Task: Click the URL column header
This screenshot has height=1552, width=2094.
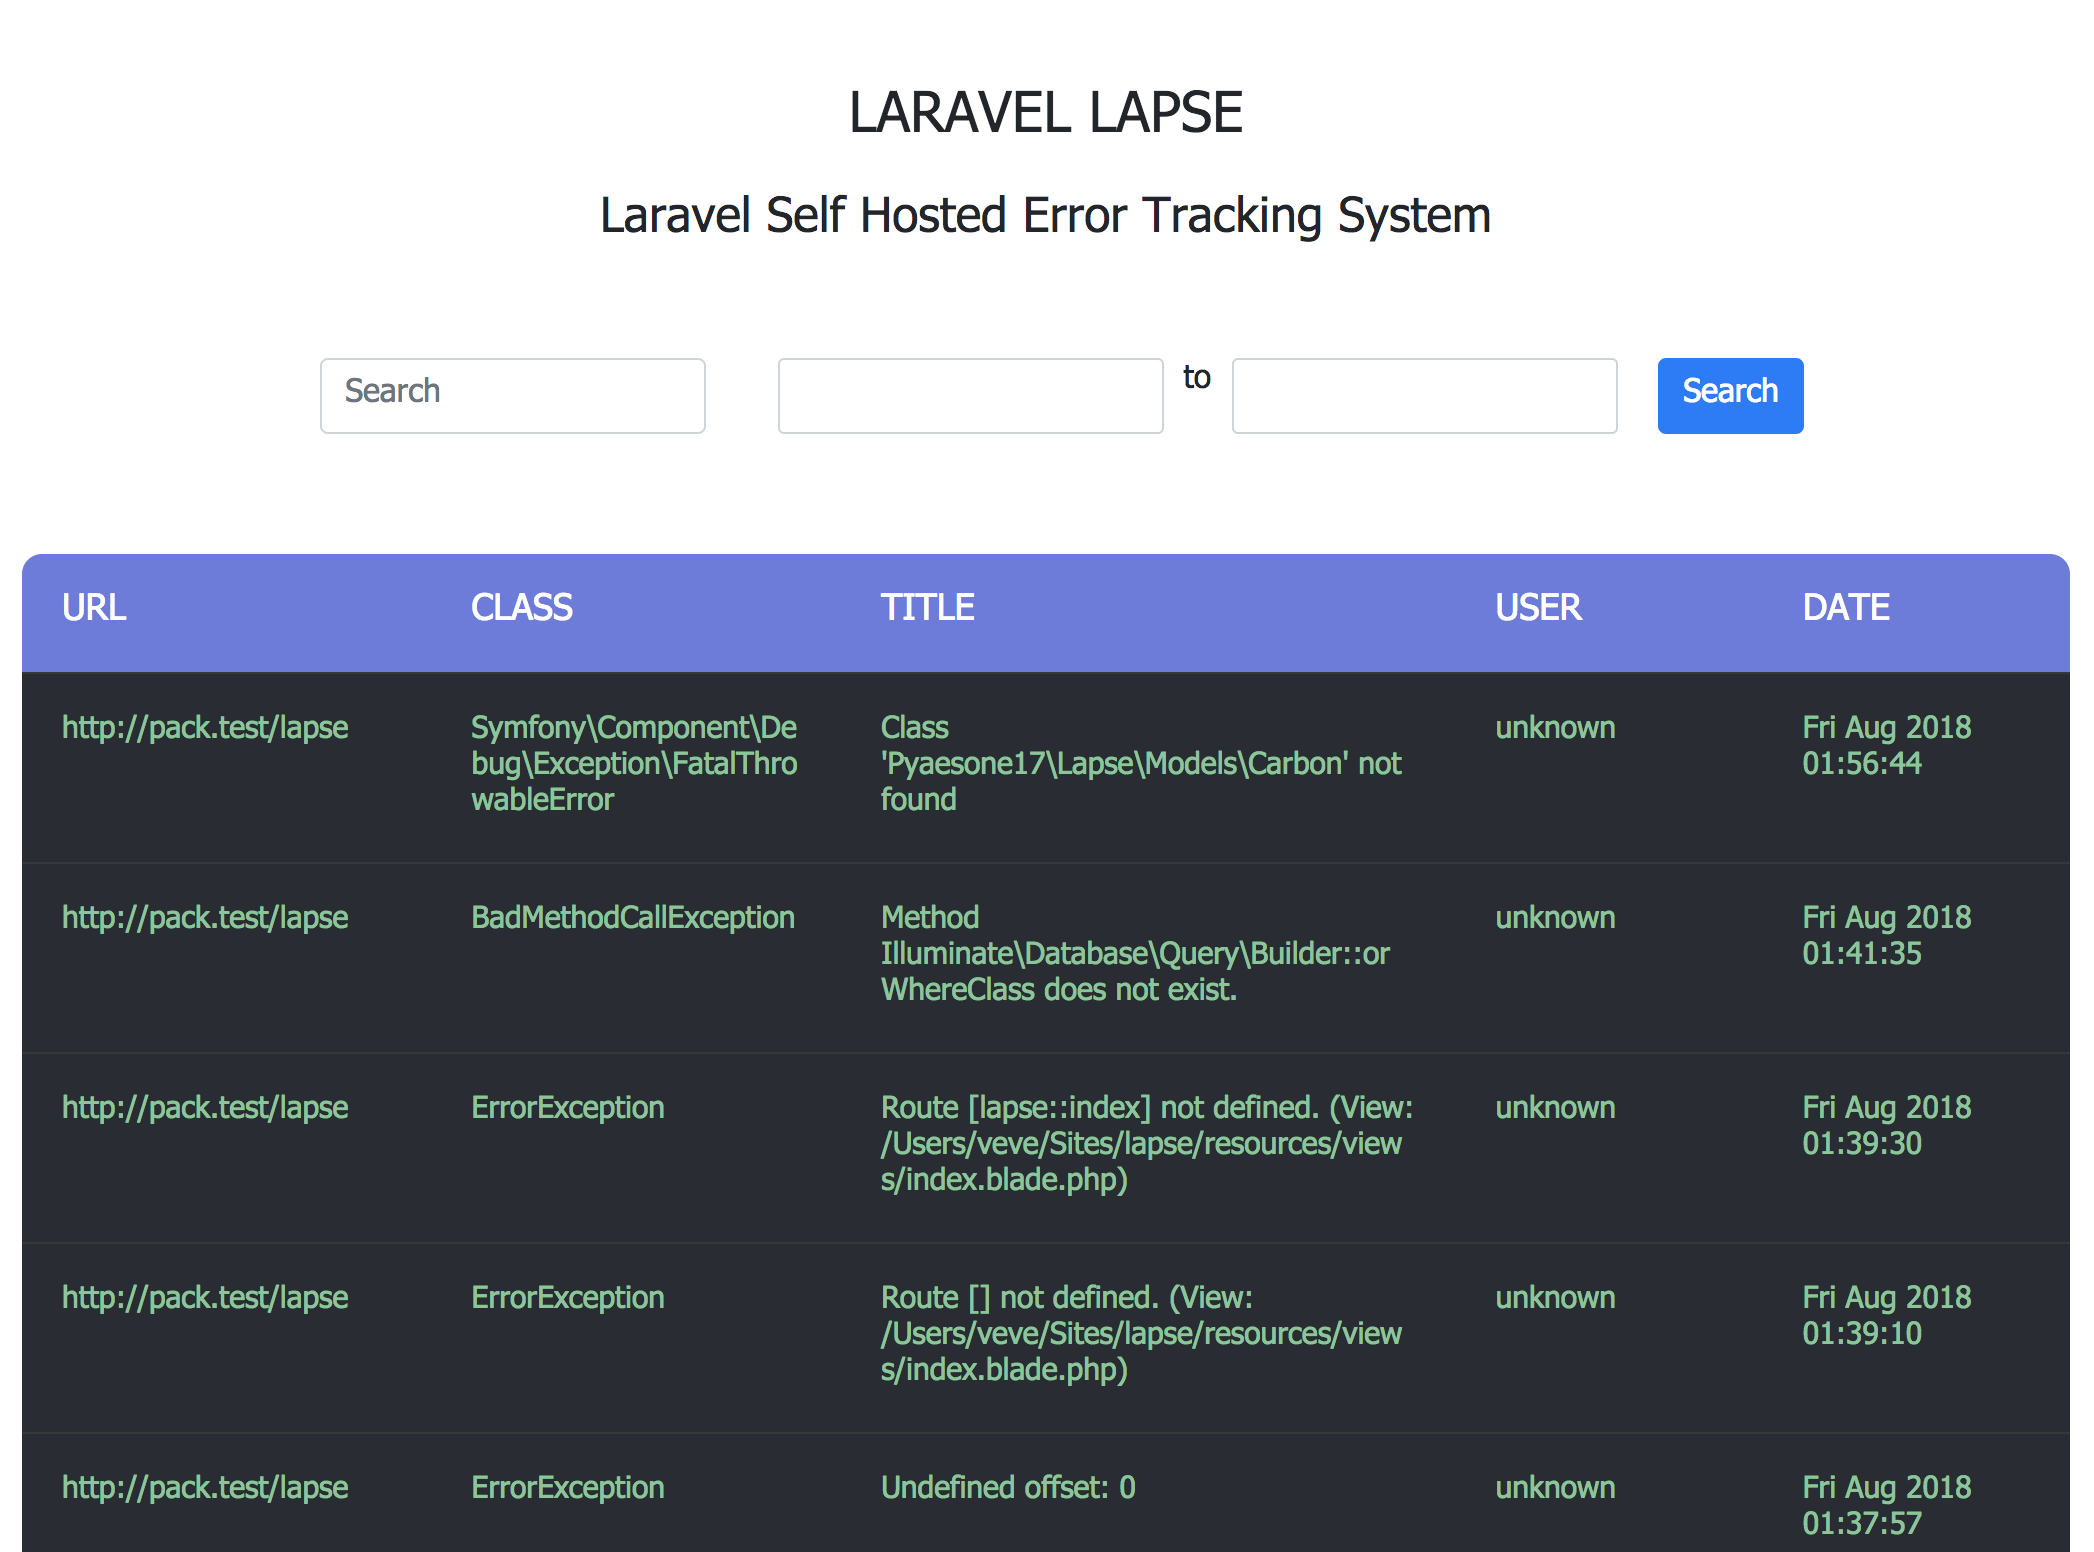Action: click(x=94, y=607)
